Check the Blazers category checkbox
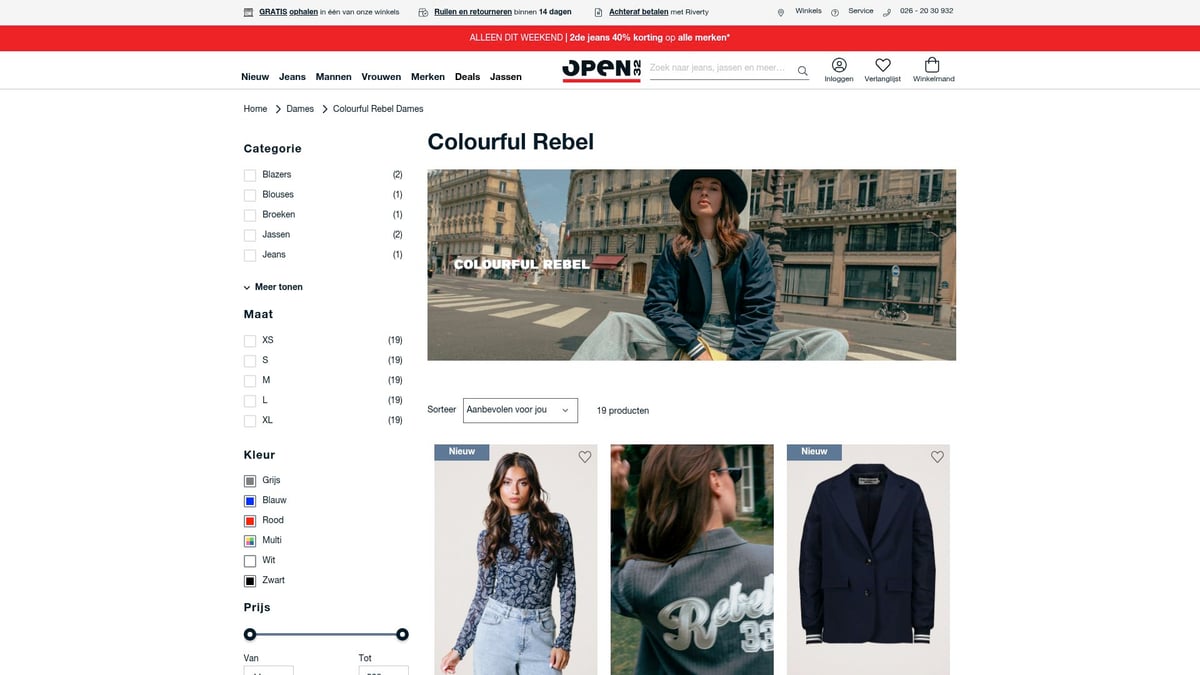This screenshot has width=1200, height=675. [x=250, y=175]
